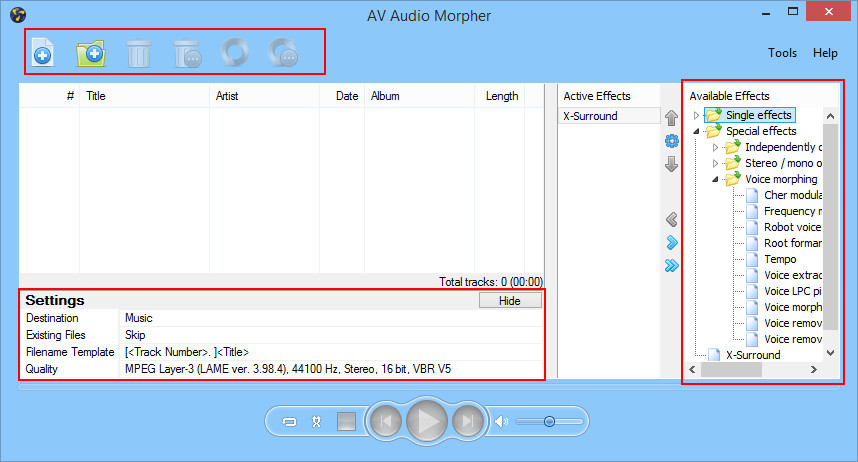Select the Stereo / mono tree item
This screenshot has width=858, height=462.
pyautogui.click(x=783, y=163)
